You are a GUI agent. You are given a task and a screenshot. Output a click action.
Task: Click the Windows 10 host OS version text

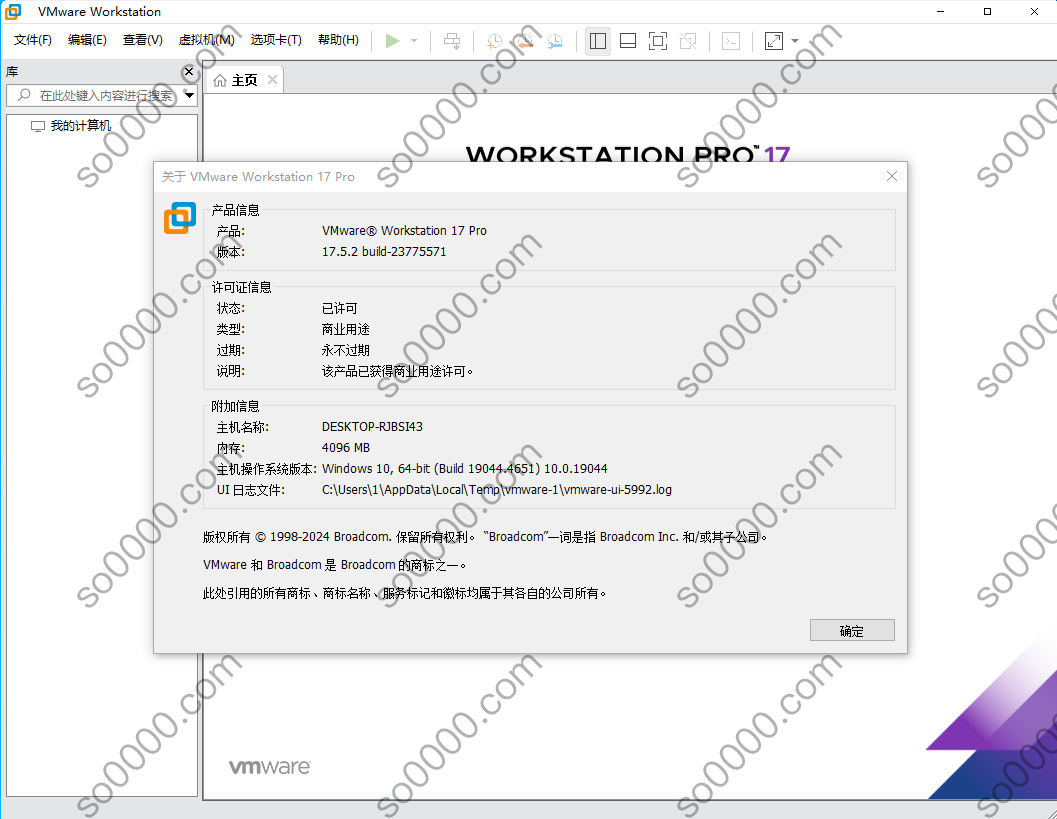pos(464,468)
